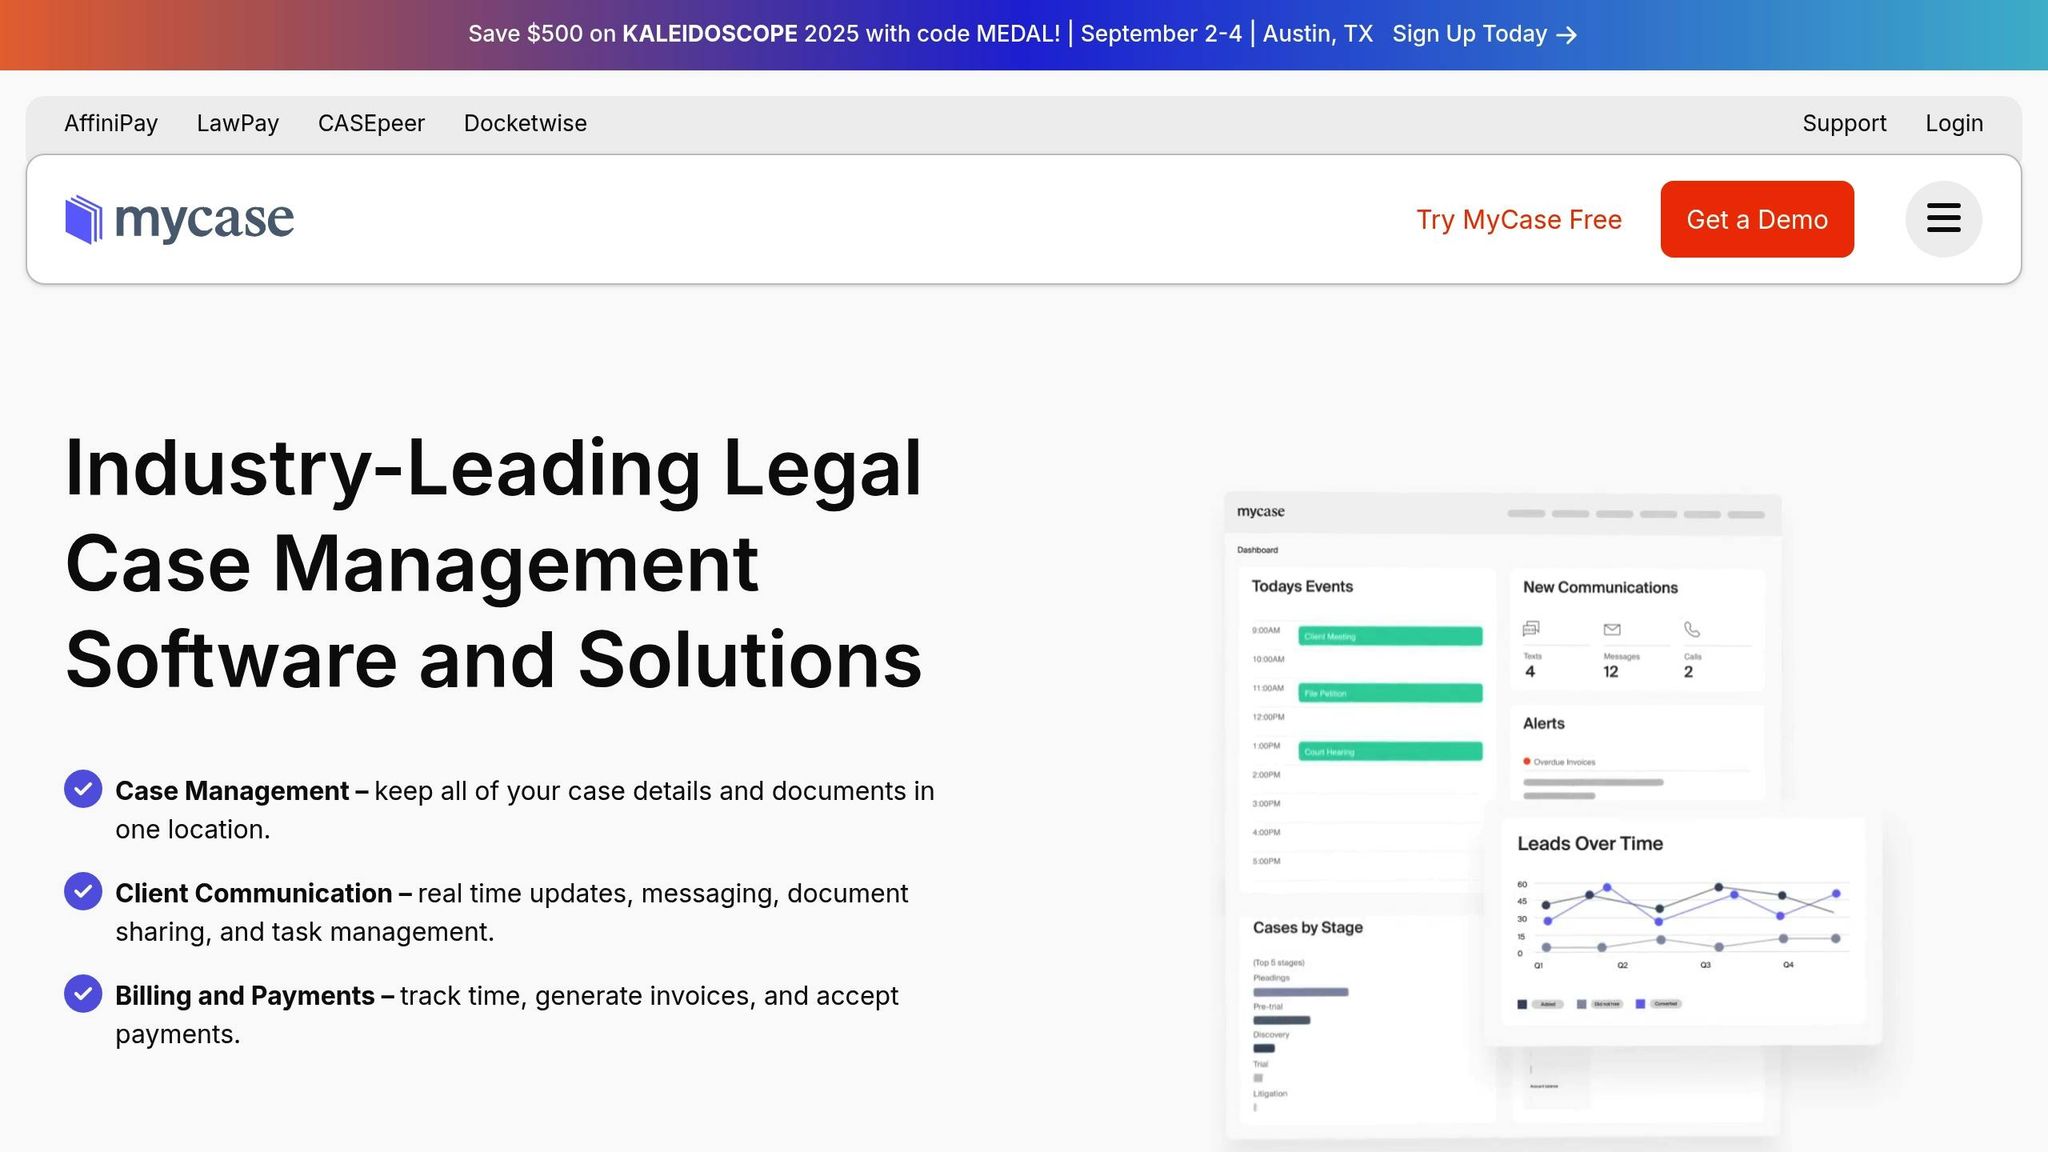Click the Client Communication checkmark icon
This screenshot has width=2048, height=1152.
click(83, 891)
